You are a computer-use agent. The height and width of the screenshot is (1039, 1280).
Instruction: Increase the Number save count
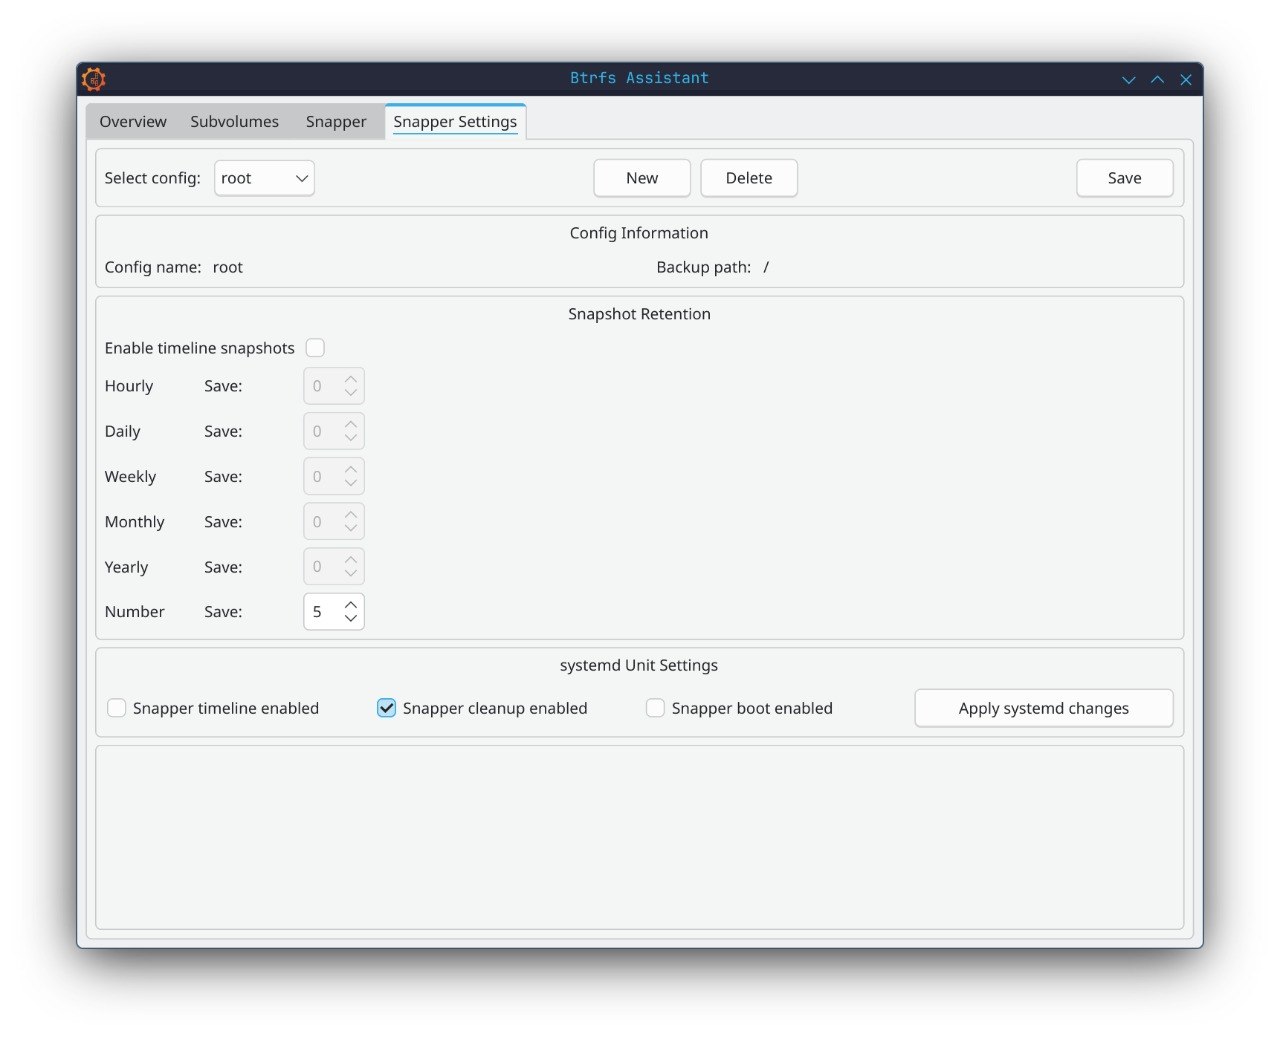(x=351, y=605)
